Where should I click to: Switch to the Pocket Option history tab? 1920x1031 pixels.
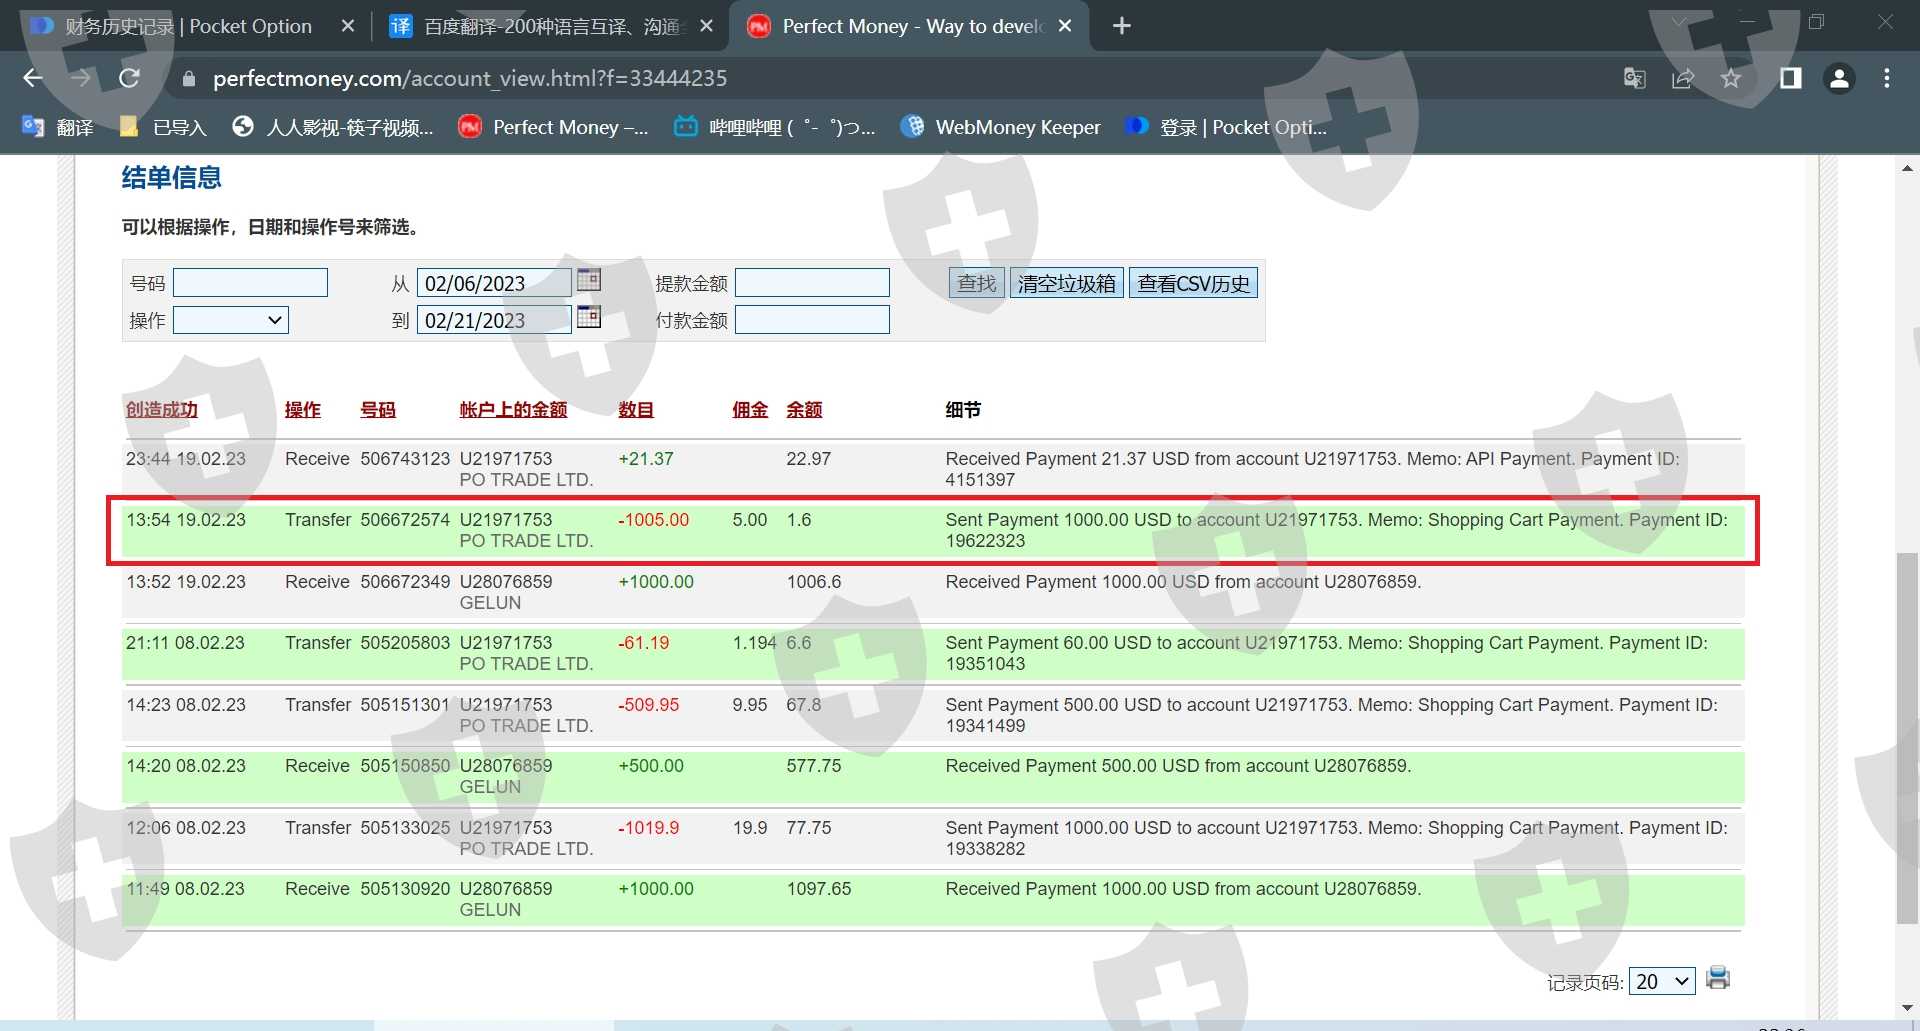click(190, 26)
